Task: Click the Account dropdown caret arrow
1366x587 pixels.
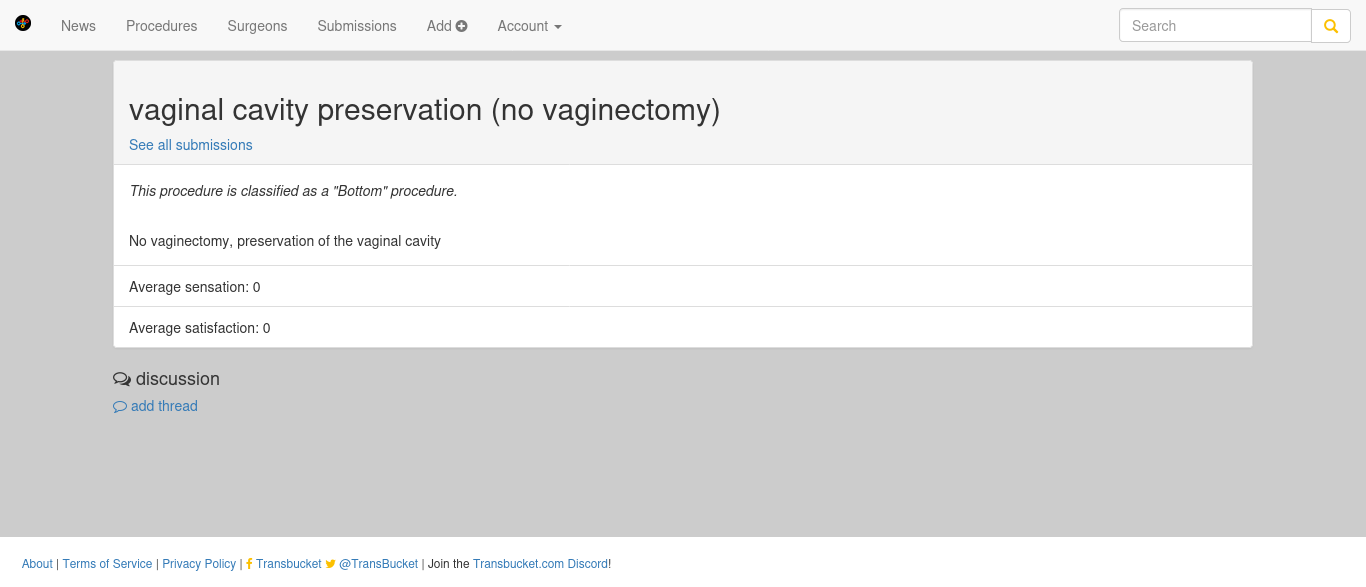Action: click(x=557, y=27)
